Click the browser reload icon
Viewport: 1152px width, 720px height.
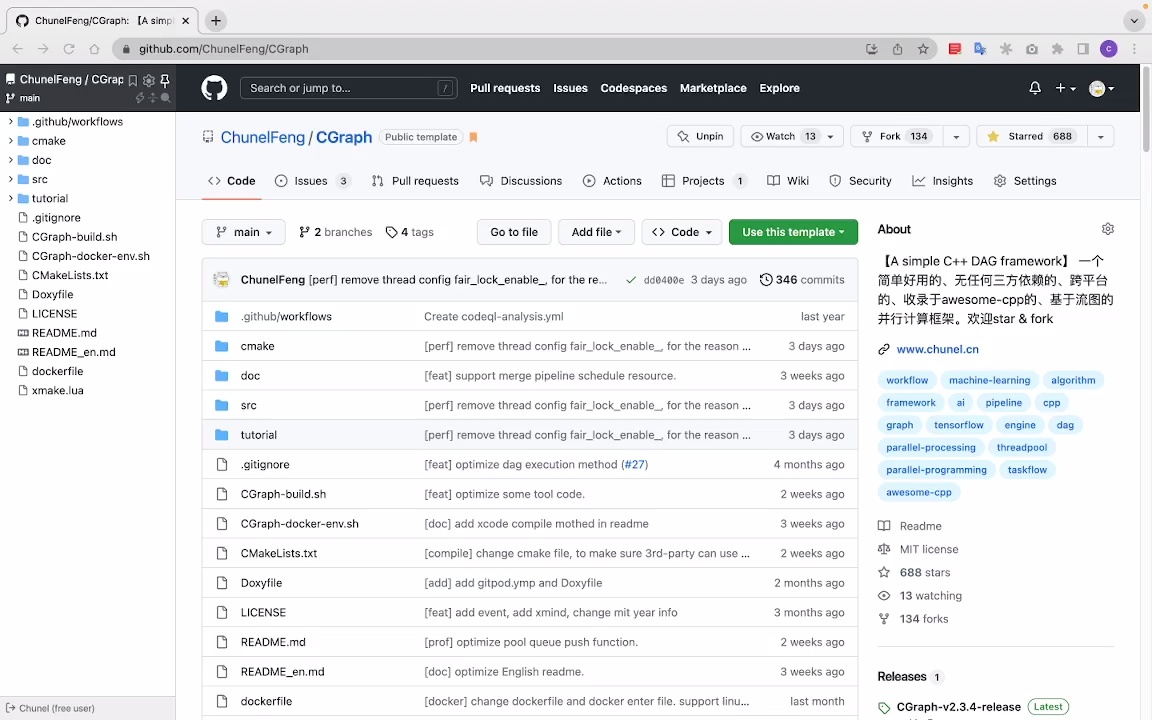pos(69,48)
